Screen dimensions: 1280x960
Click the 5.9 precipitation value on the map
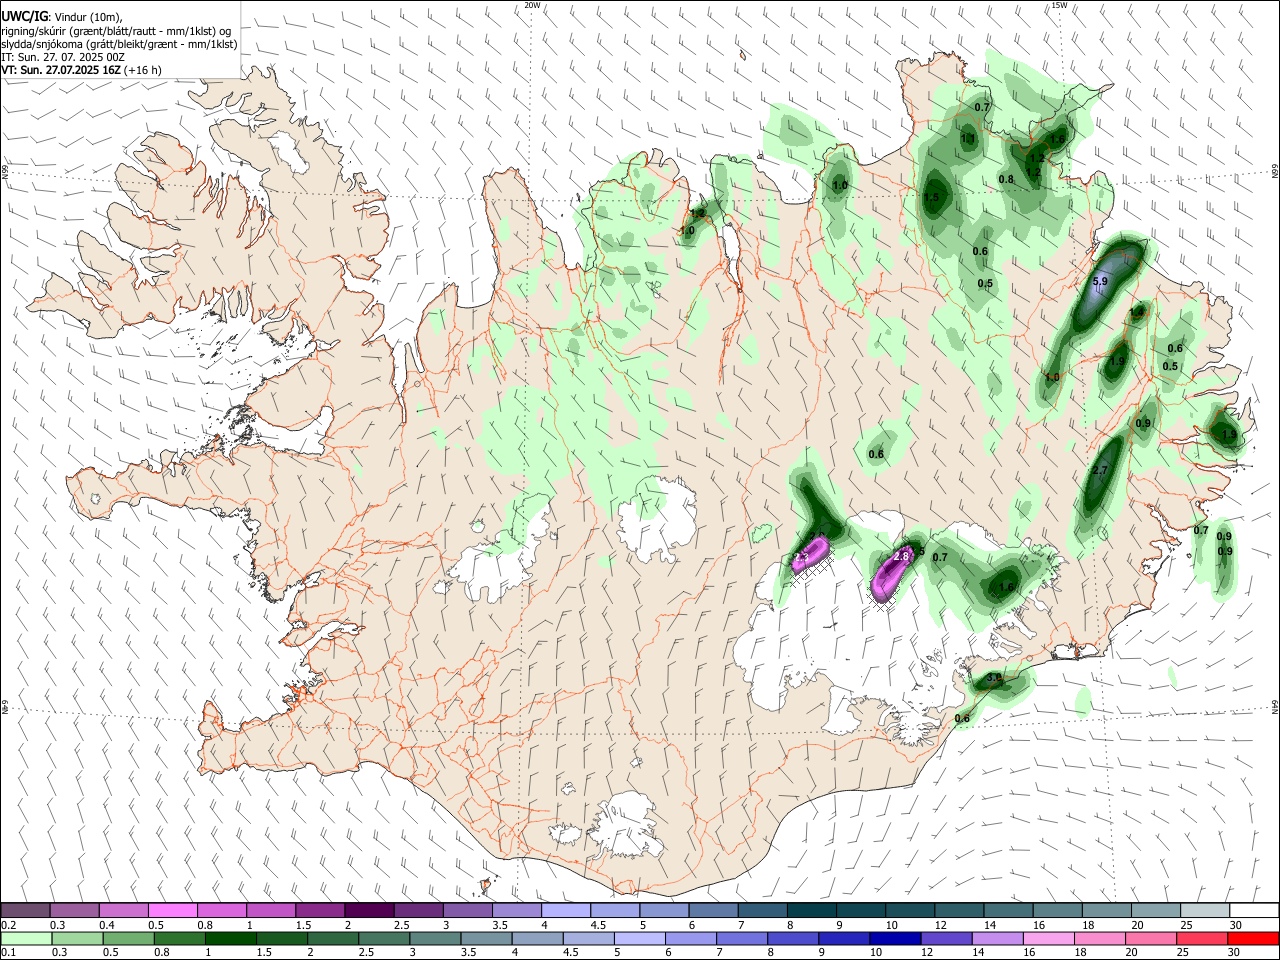(x=1100, y=282)
